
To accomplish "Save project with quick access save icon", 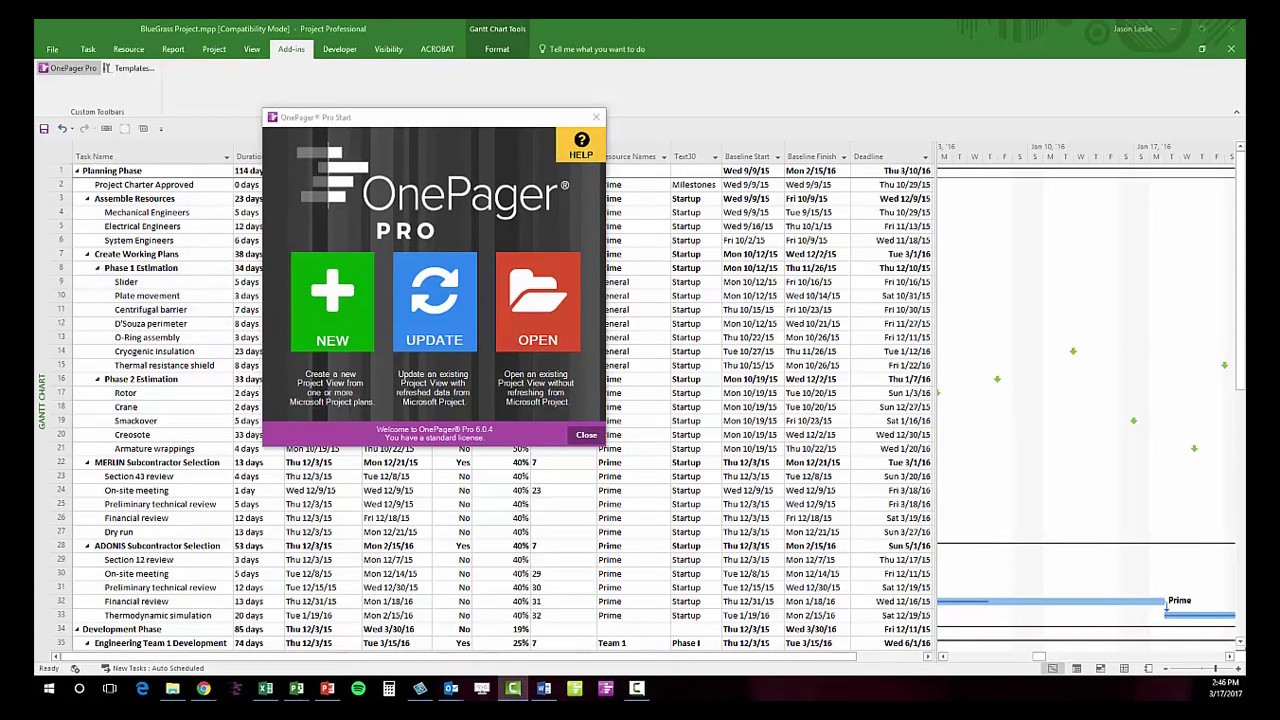I will (x=44, y=128).
